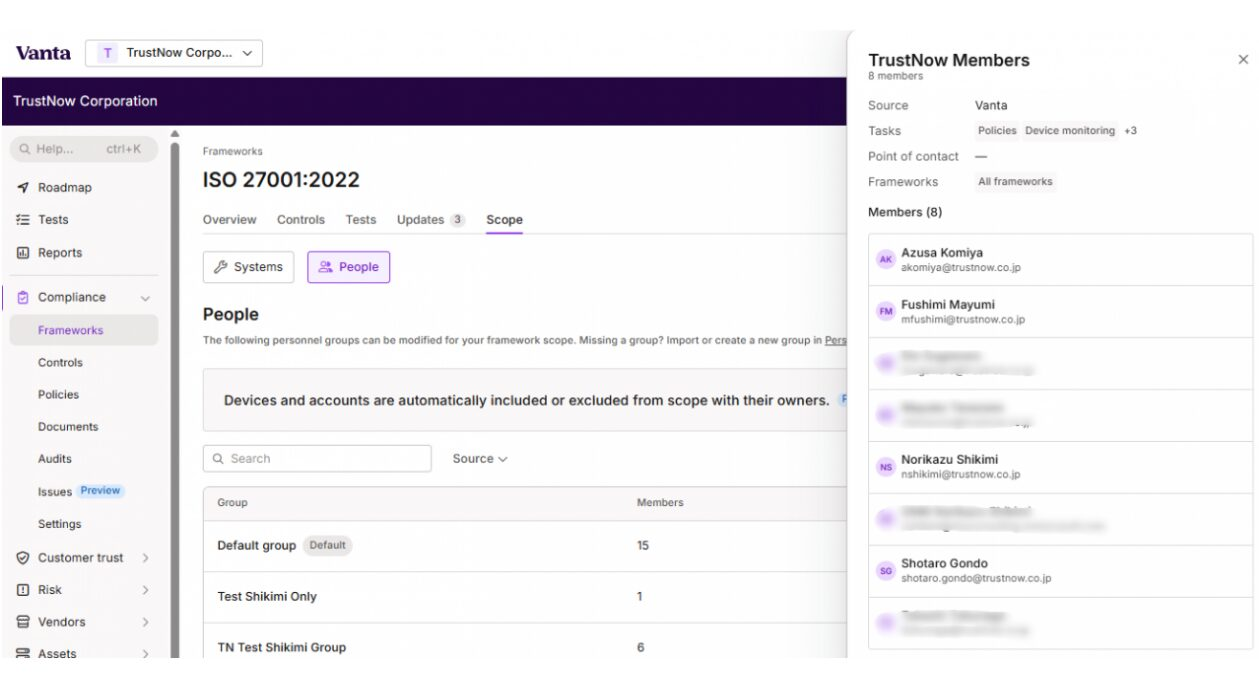Open the Source filter dropdown
This screenshot has height=690, width=1259.
point(480,459)
